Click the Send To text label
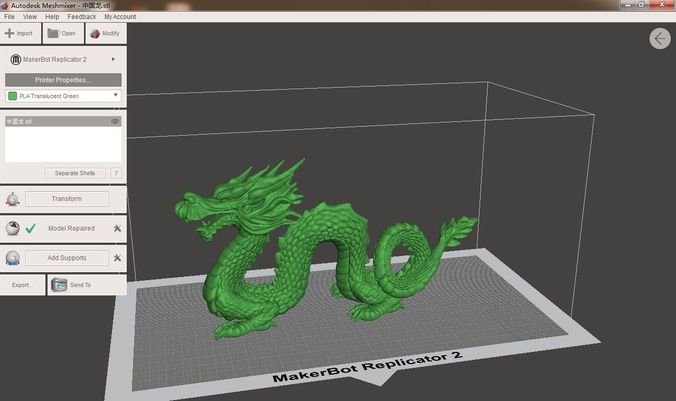Screen dimensions: 676x401 pos(80,285)
